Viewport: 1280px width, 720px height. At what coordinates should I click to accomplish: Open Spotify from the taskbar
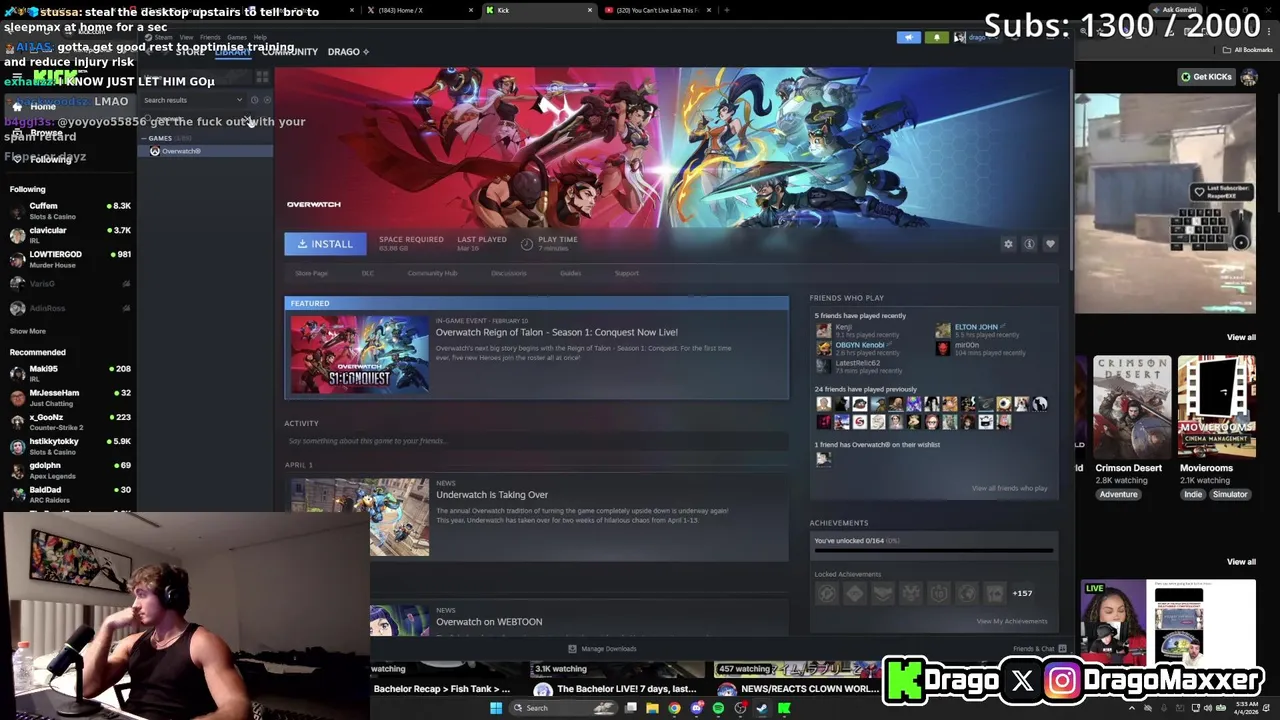point(718,708)
